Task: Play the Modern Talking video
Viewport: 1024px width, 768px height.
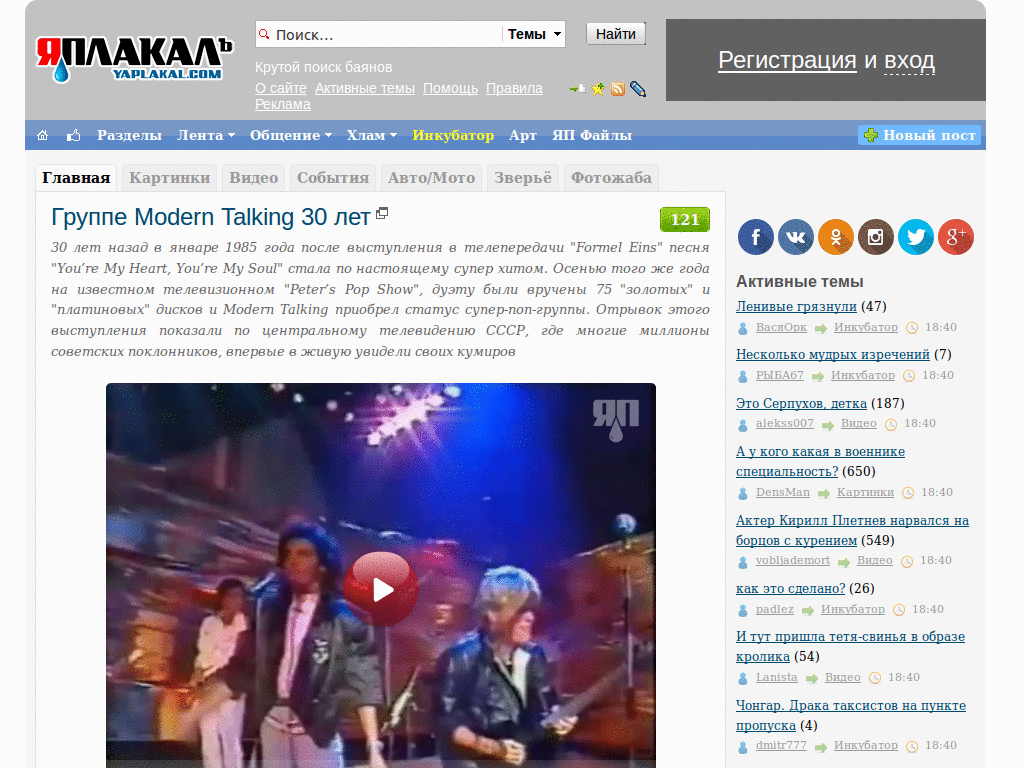Action: [x=381, y=589]
